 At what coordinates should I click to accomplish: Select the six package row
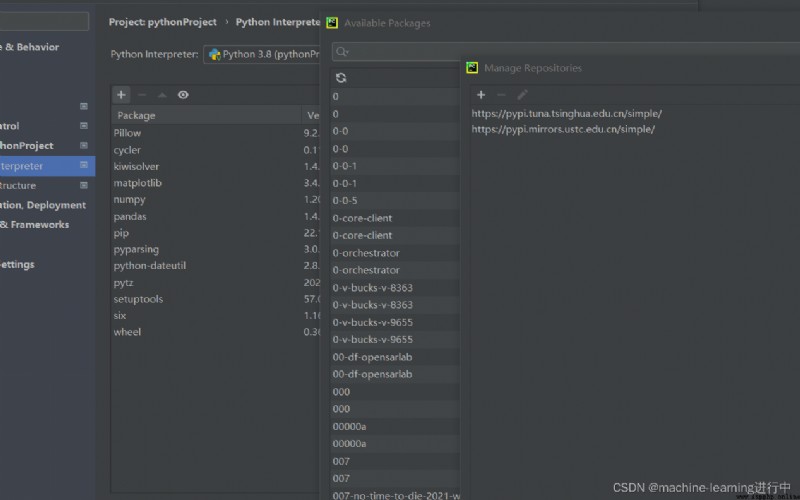point(216,315)
